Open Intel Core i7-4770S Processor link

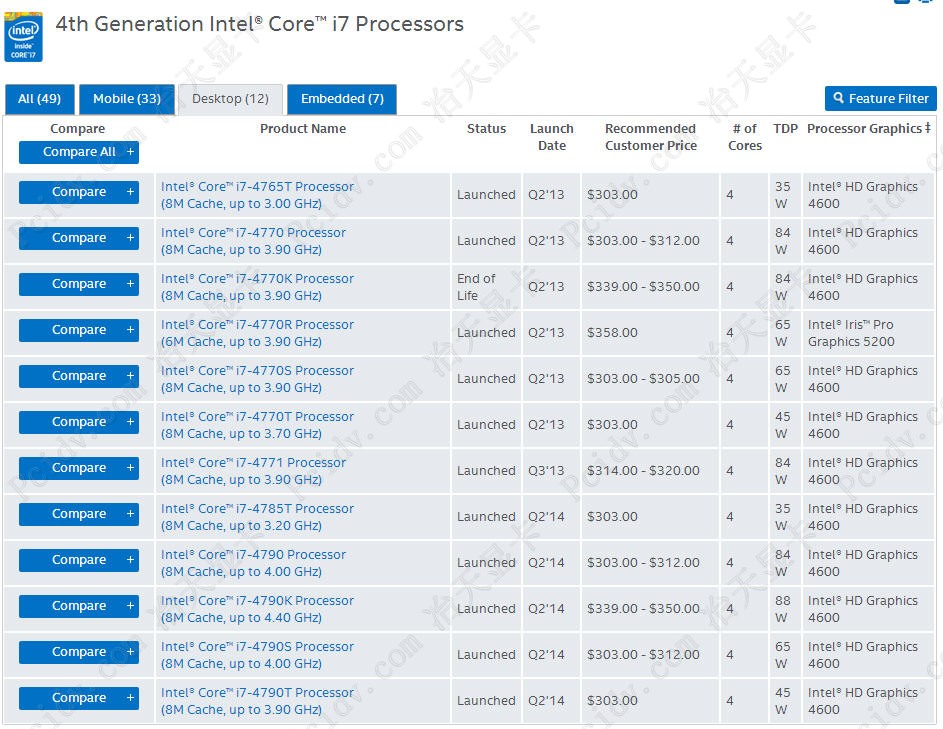pos(257,380)
